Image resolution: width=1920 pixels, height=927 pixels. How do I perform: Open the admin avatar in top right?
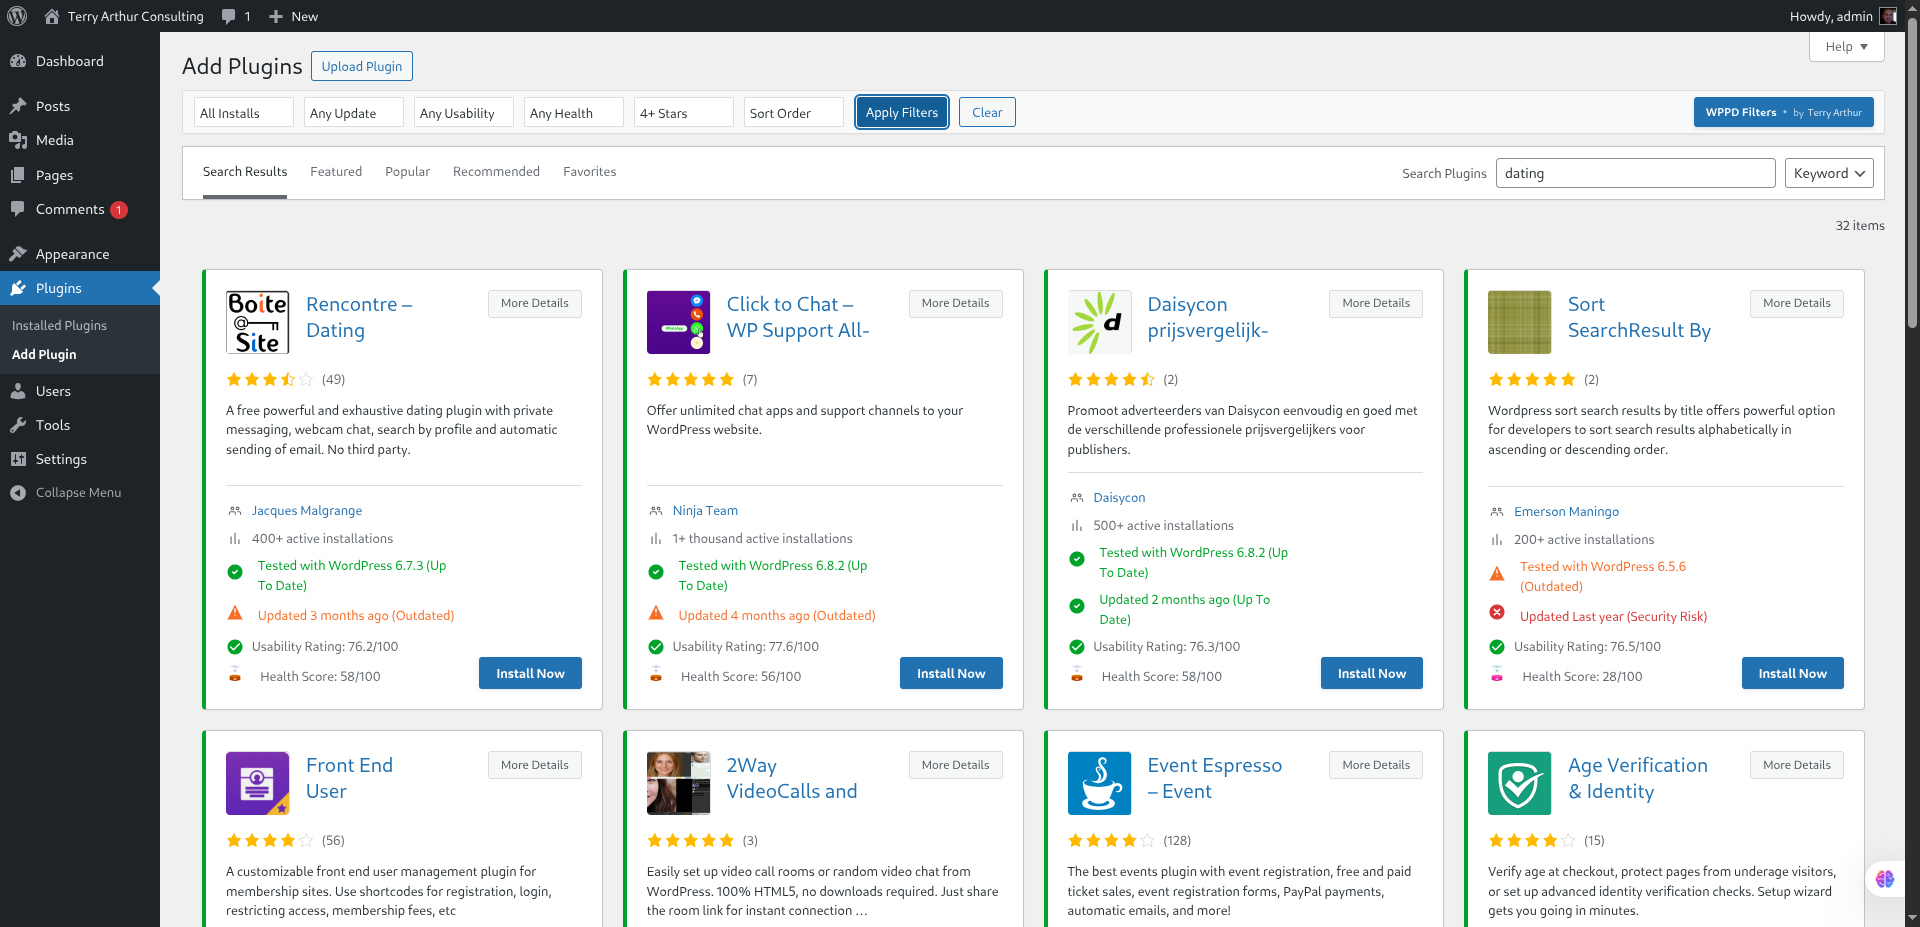[x=1888, y=16]
